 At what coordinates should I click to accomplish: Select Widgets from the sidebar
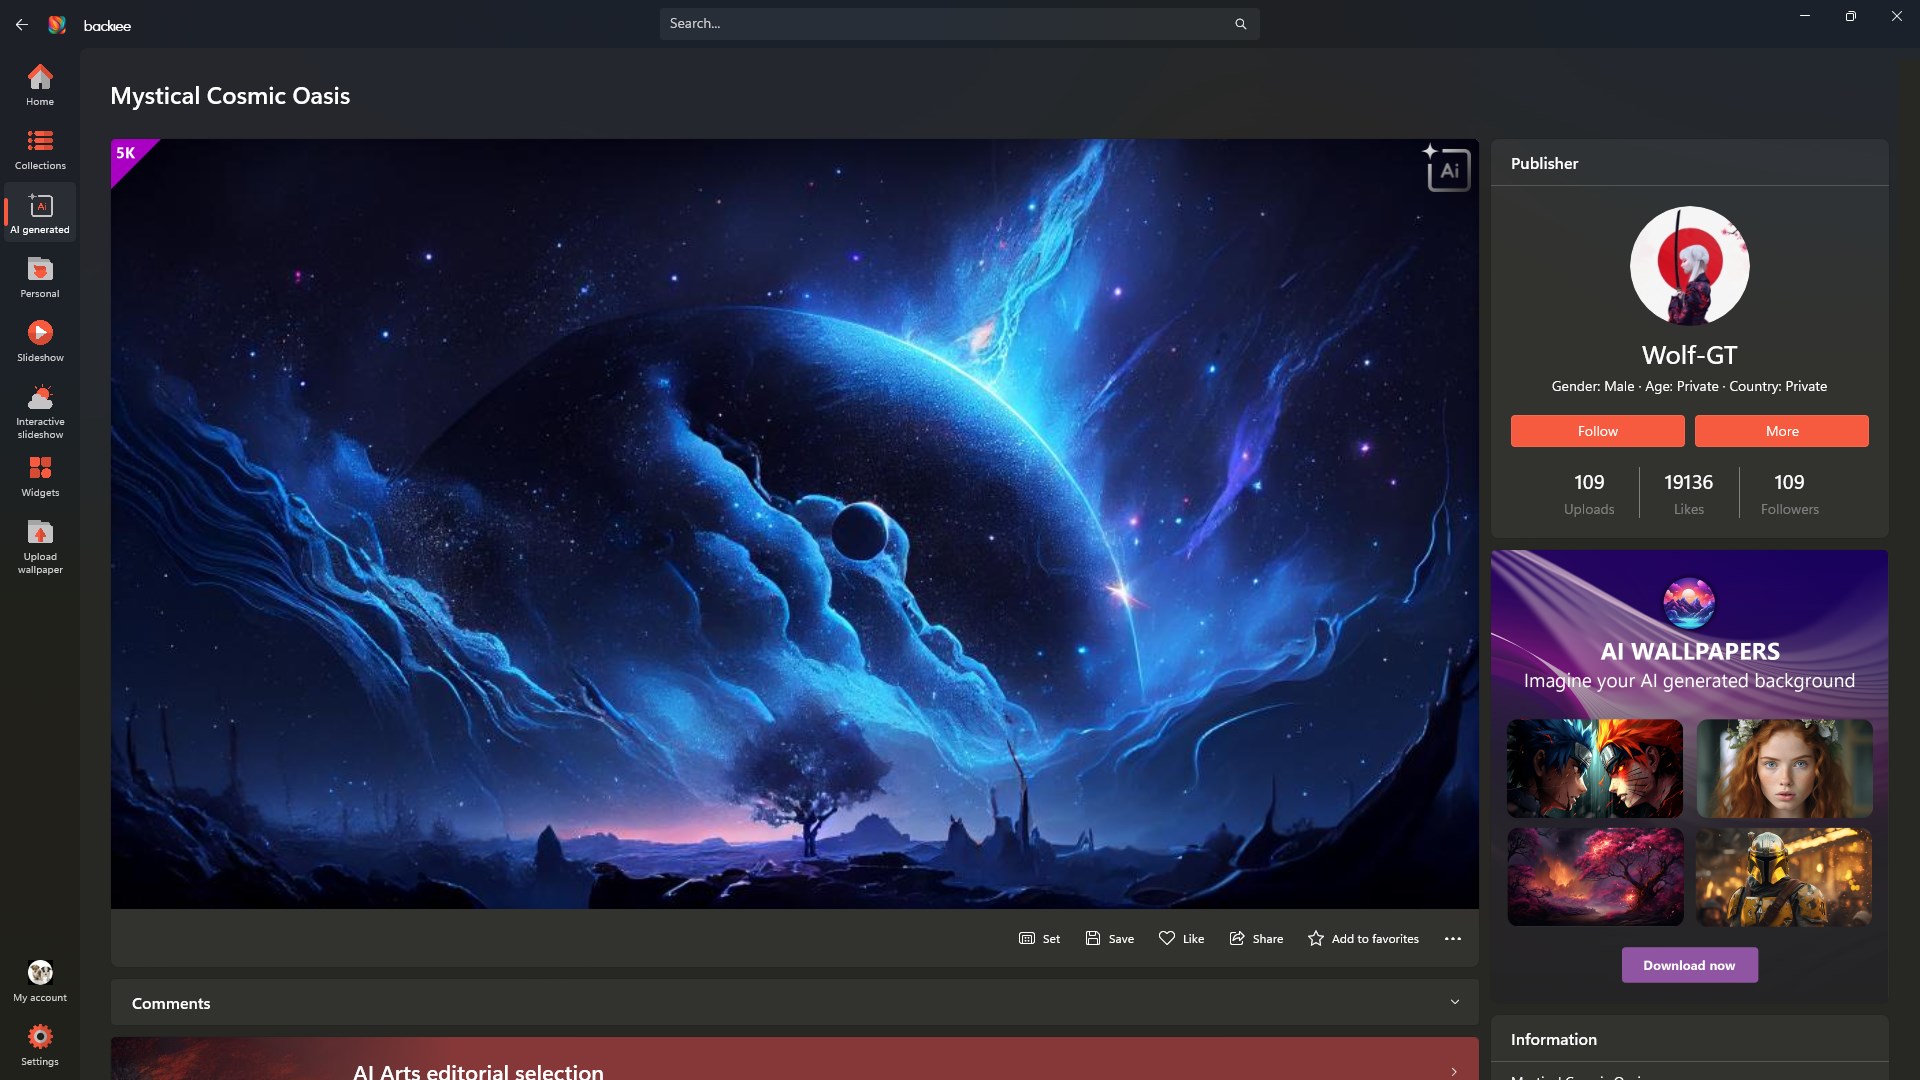40,476
